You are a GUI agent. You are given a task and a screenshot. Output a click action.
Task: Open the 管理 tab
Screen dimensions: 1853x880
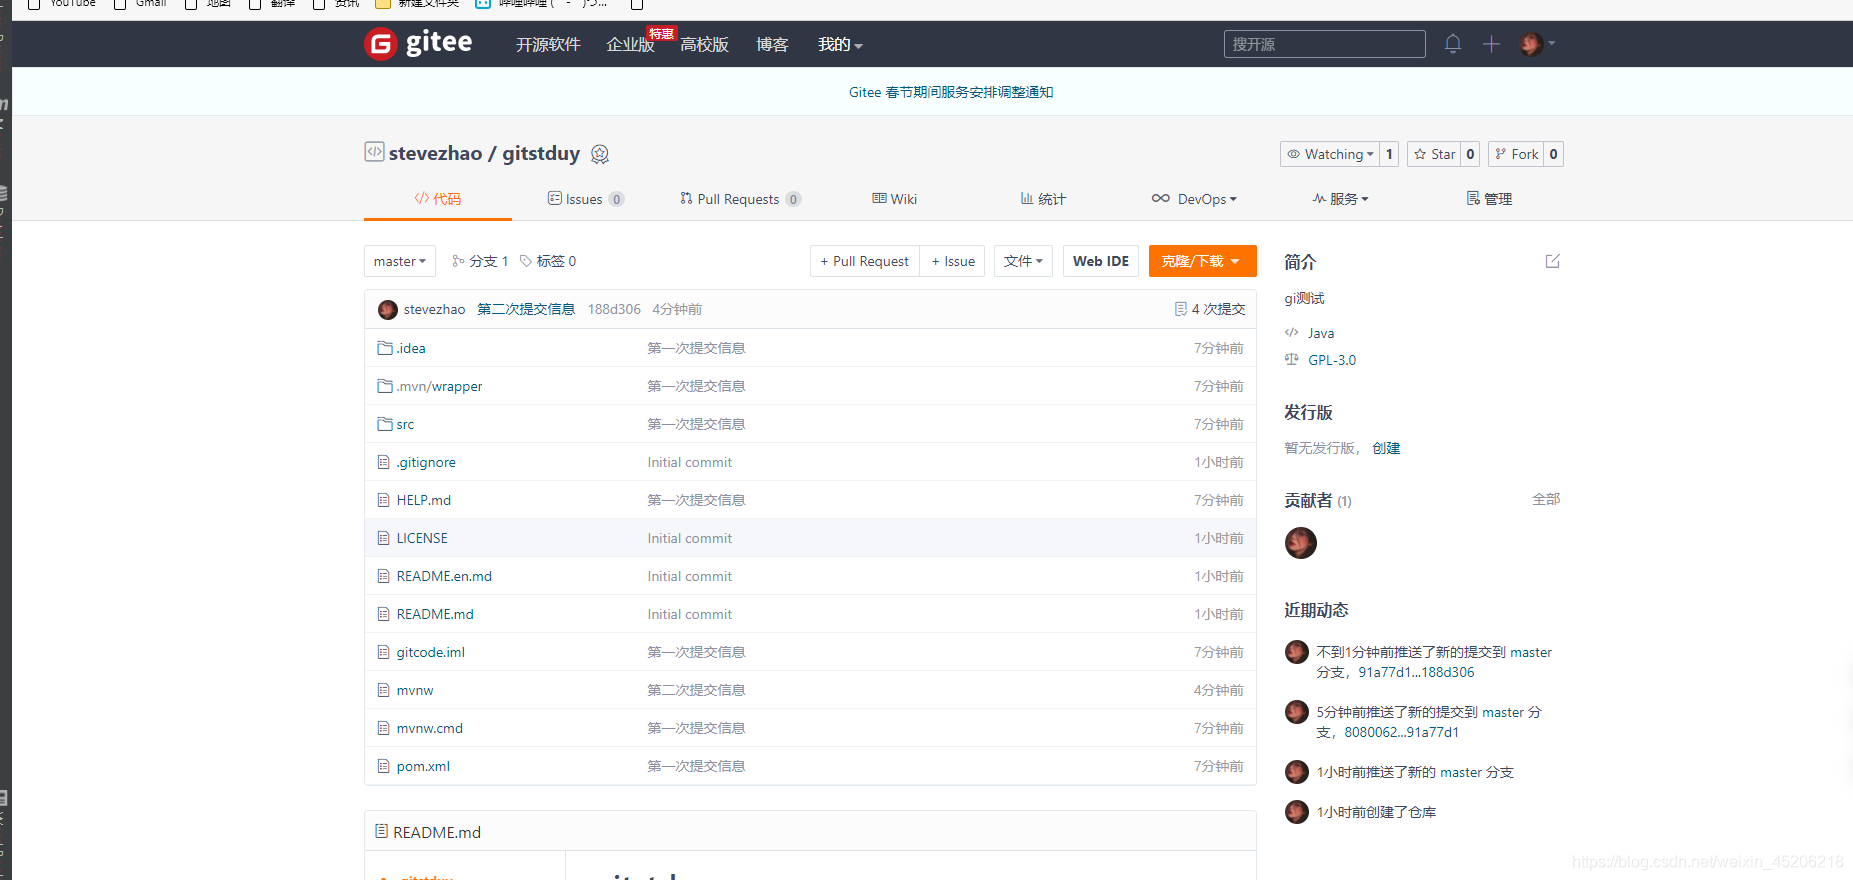tap(1489, 199)
